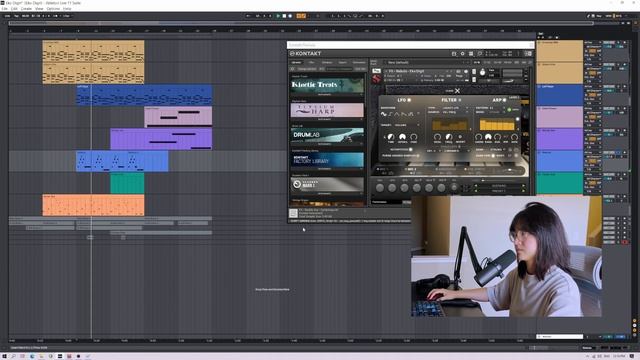Click the instrument wrench edit icon

click(x=376, y=71)
